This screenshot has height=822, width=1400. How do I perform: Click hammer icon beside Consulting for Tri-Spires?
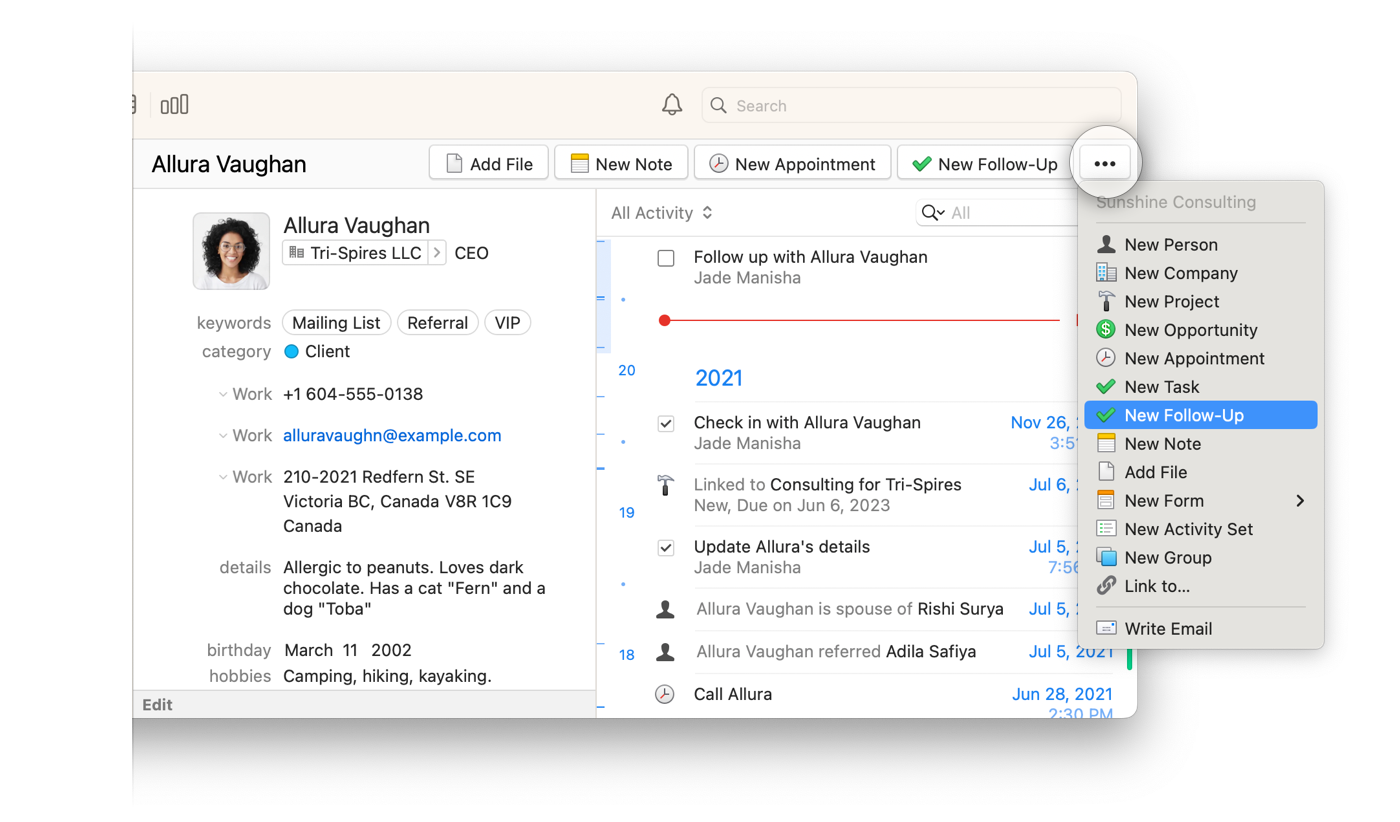(665, 485)
